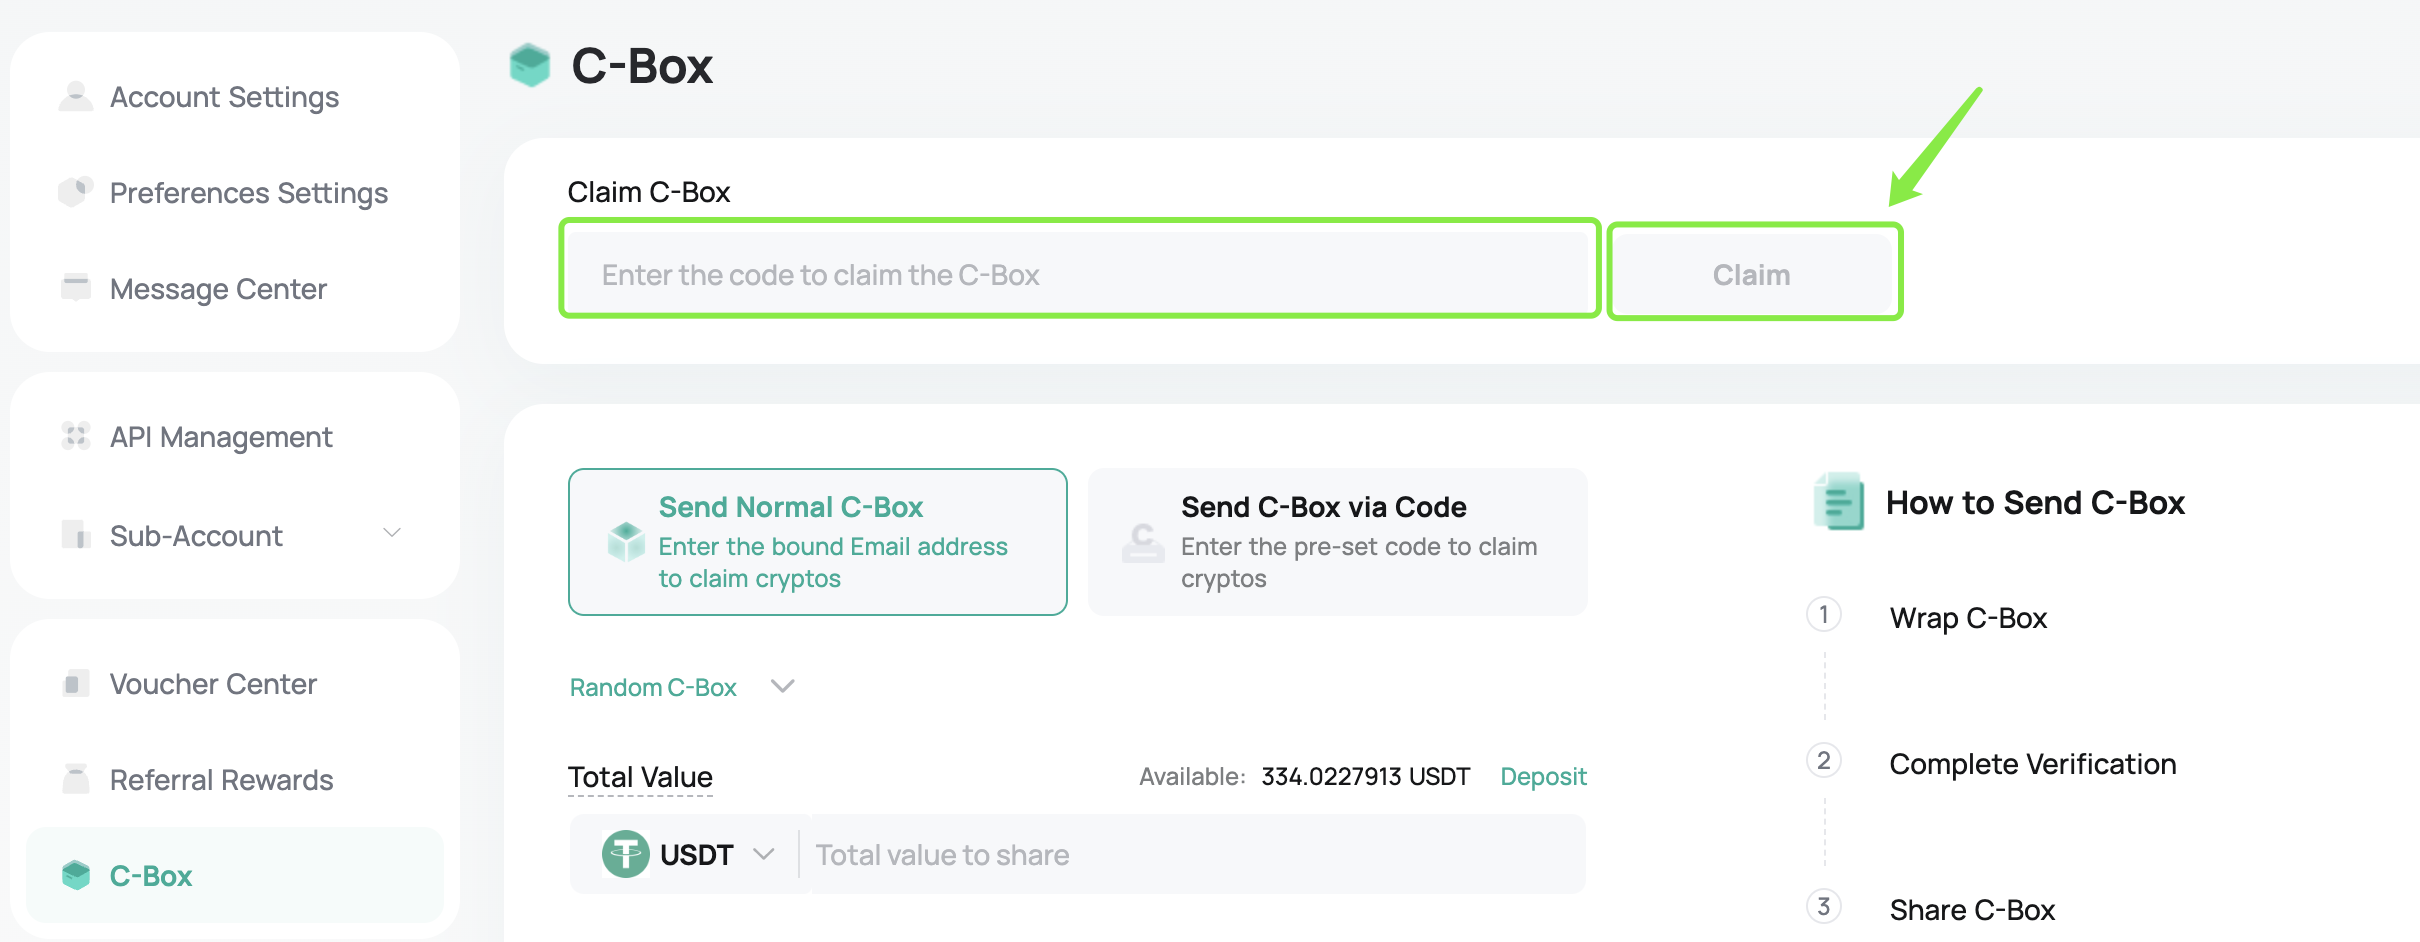Open the USDT currency dropdown arrow
Screen dimensions: 2420x942
[x=764, y=854]
